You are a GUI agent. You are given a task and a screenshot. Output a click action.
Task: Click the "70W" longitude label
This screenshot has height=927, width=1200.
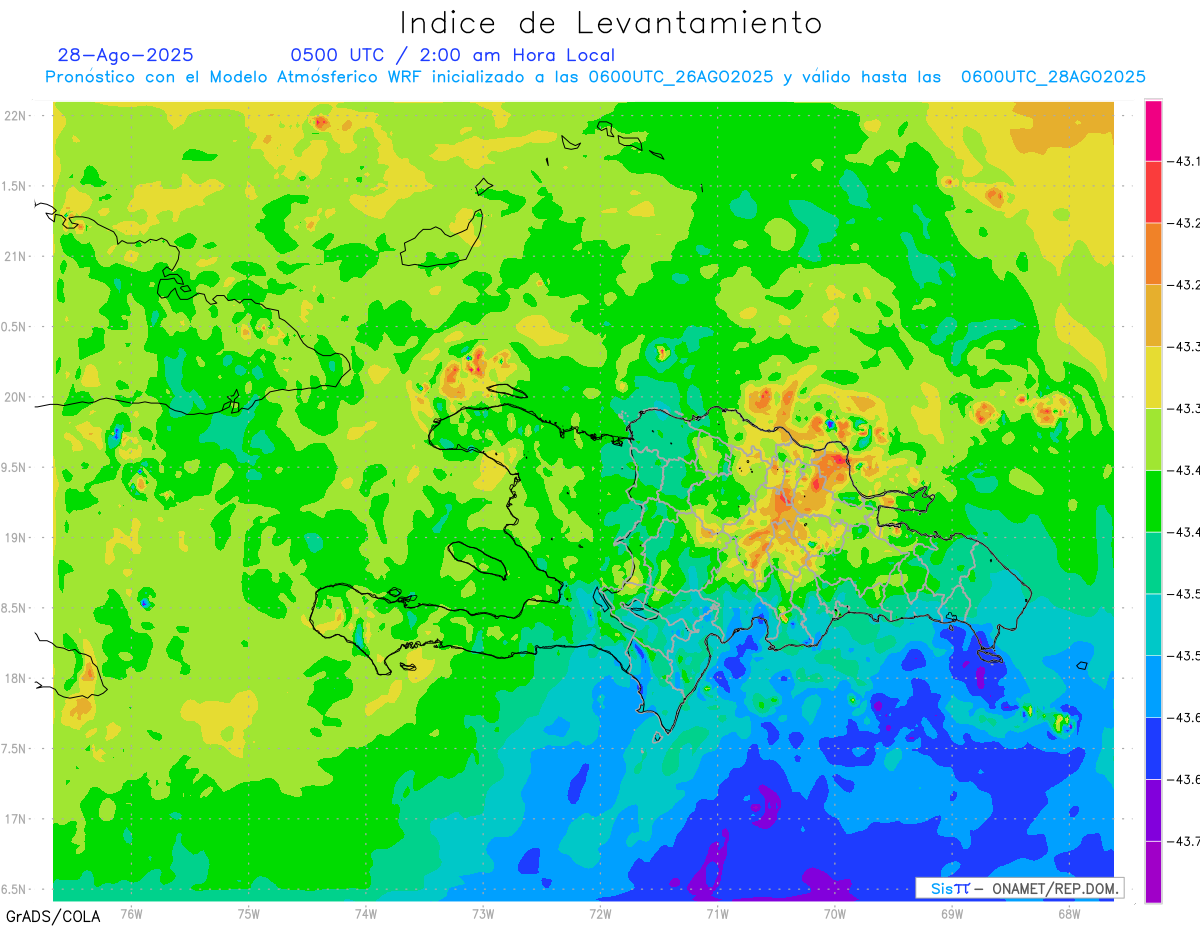[835, 914]
